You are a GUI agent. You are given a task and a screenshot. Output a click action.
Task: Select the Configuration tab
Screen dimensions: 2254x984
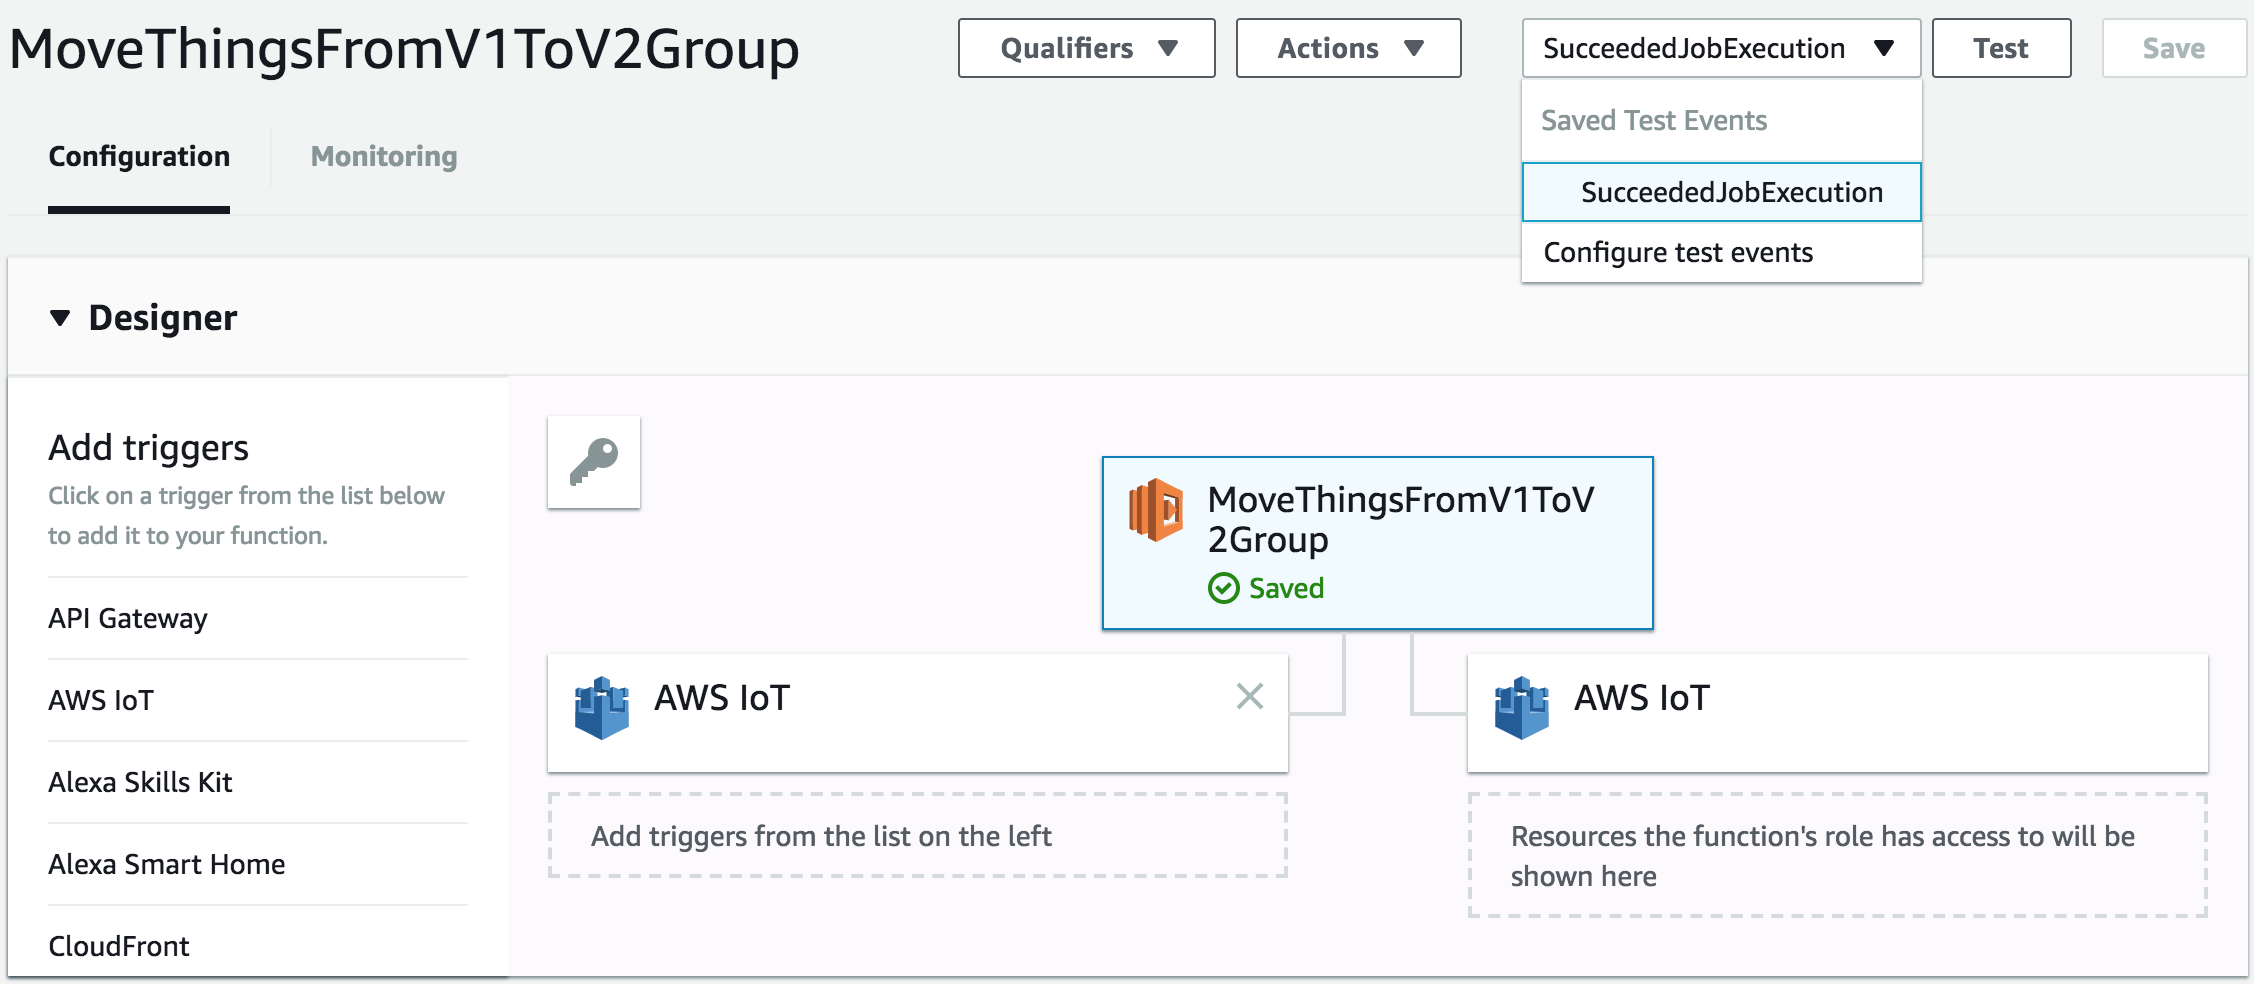[x=139, y=157]
